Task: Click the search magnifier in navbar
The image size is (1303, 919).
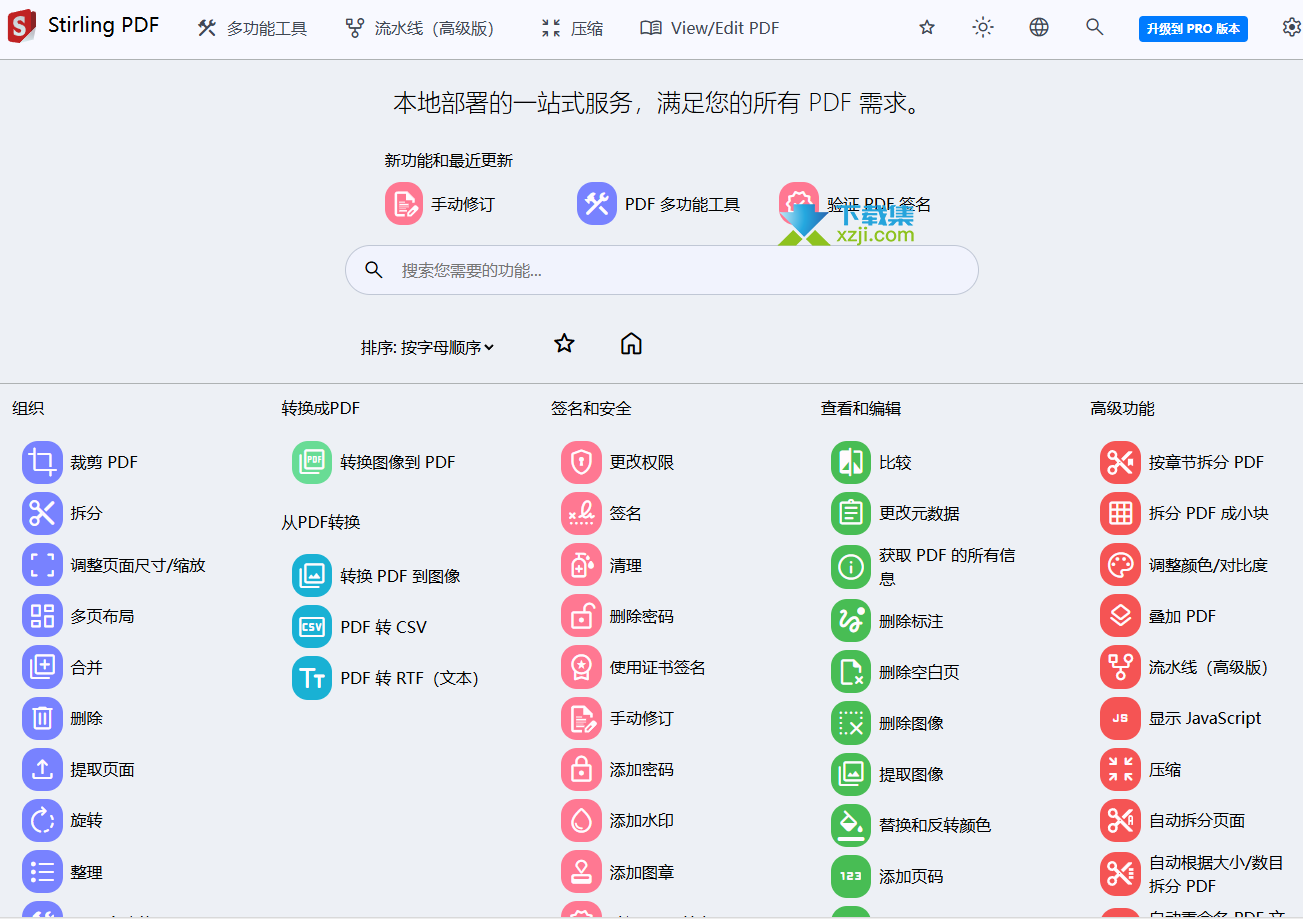Action: click(1095, 28)
